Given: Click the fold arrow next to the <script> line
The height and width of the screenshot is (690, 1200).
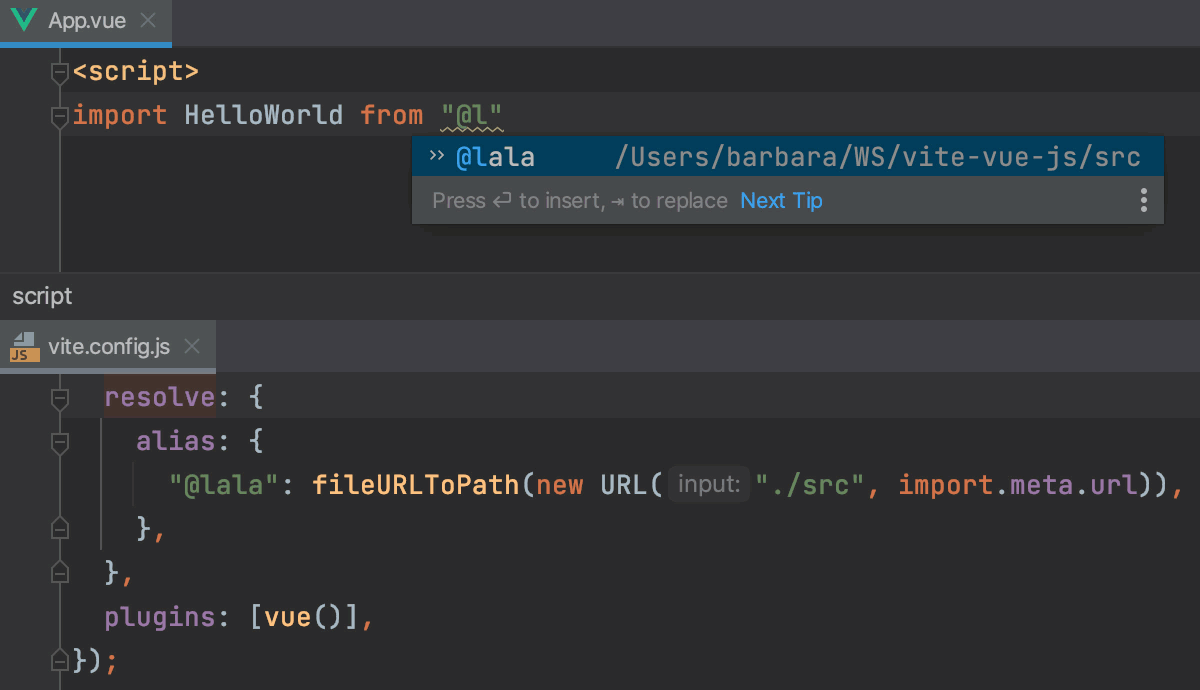Looking at the screenshot, I should [59, 71].
